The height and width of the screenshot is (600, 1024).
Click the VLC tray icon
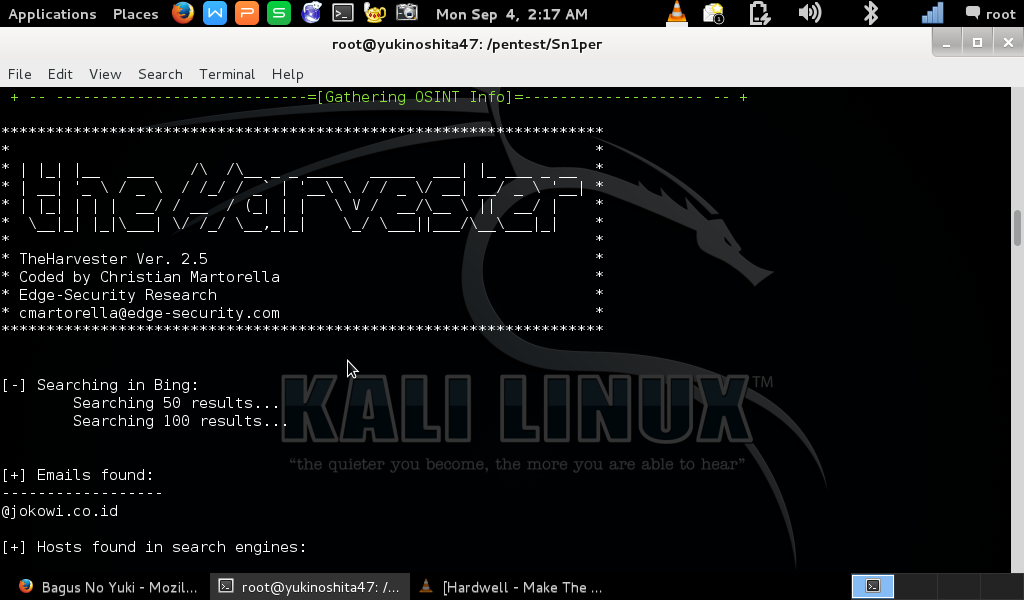point(677,13)
